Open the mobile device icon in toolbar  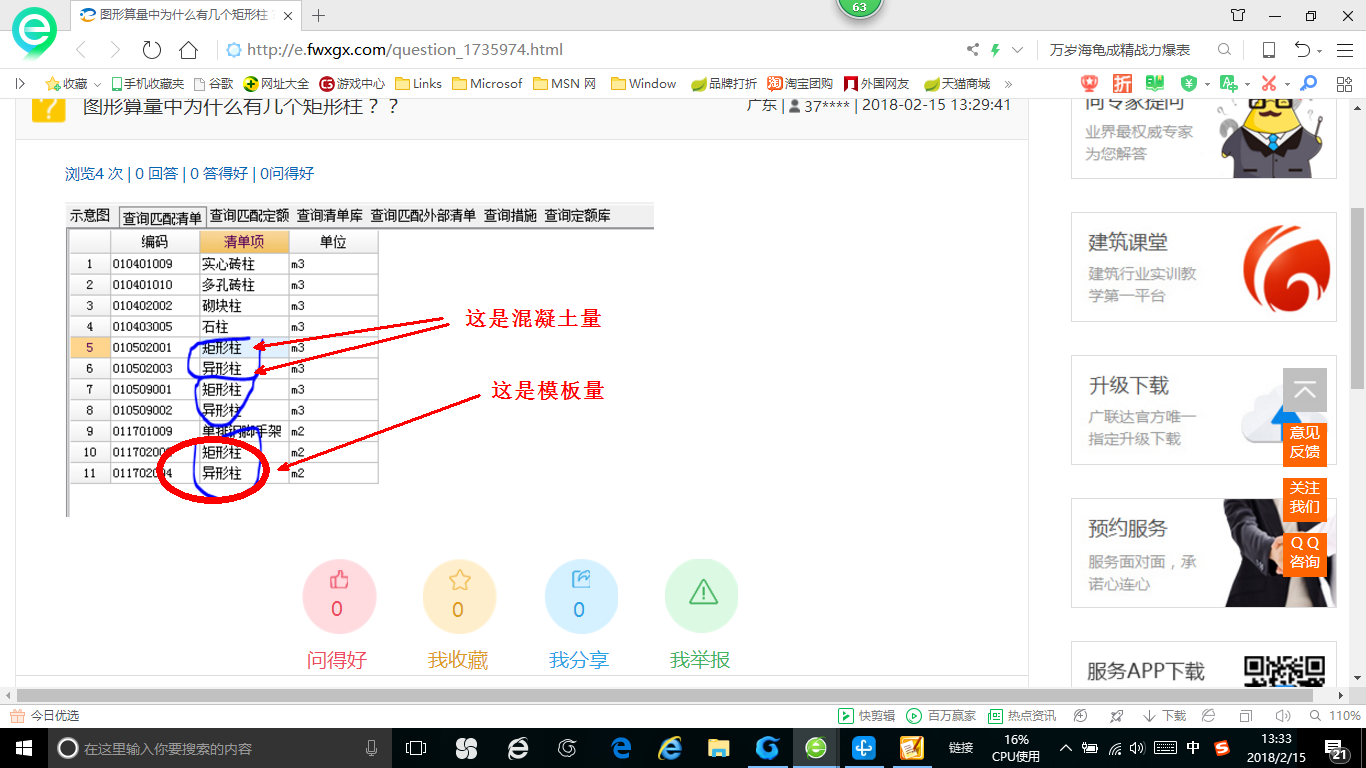click(1268, 50)
